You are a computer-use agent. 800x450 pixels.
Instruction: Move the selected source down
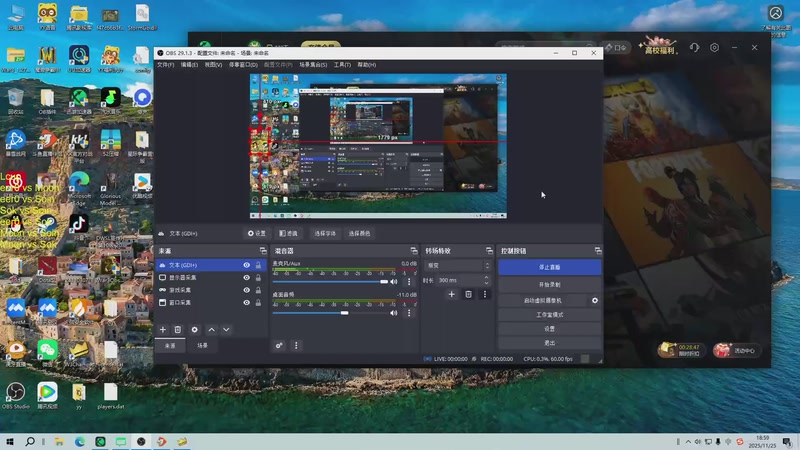[x=226, y=330]
